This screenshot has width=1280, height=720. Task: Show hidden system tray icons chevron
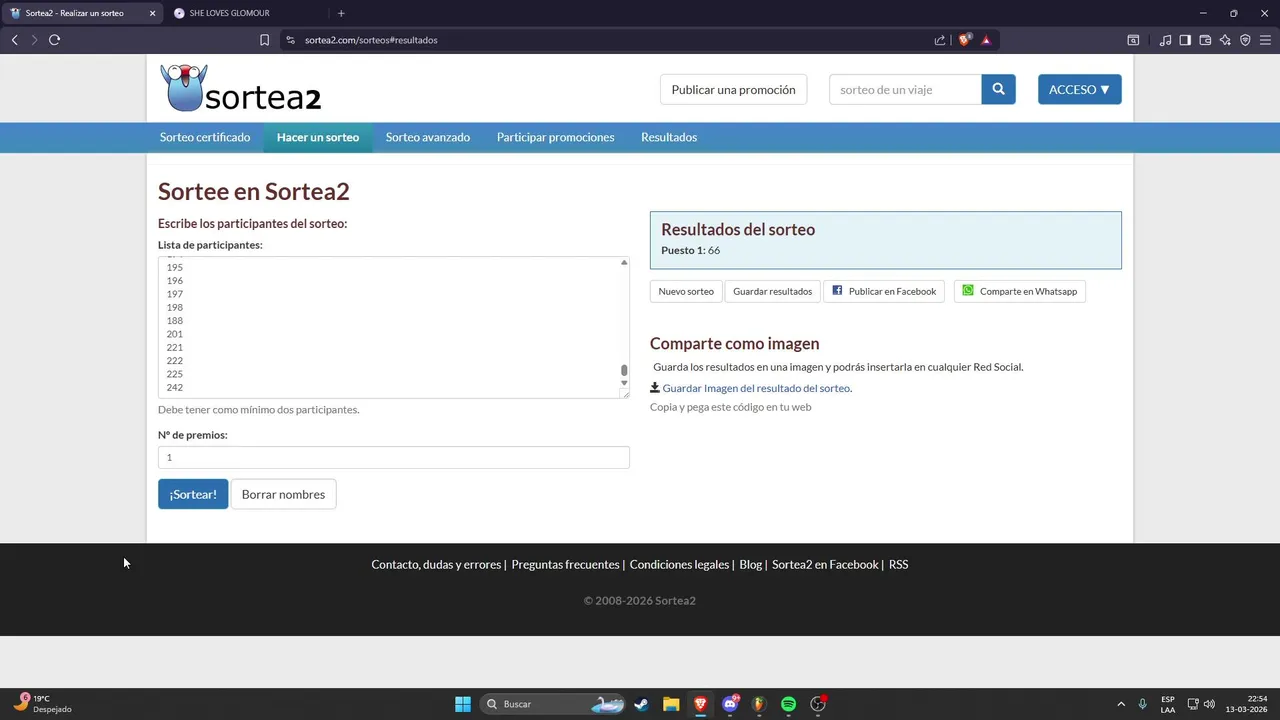click(x=1121, y=704)
